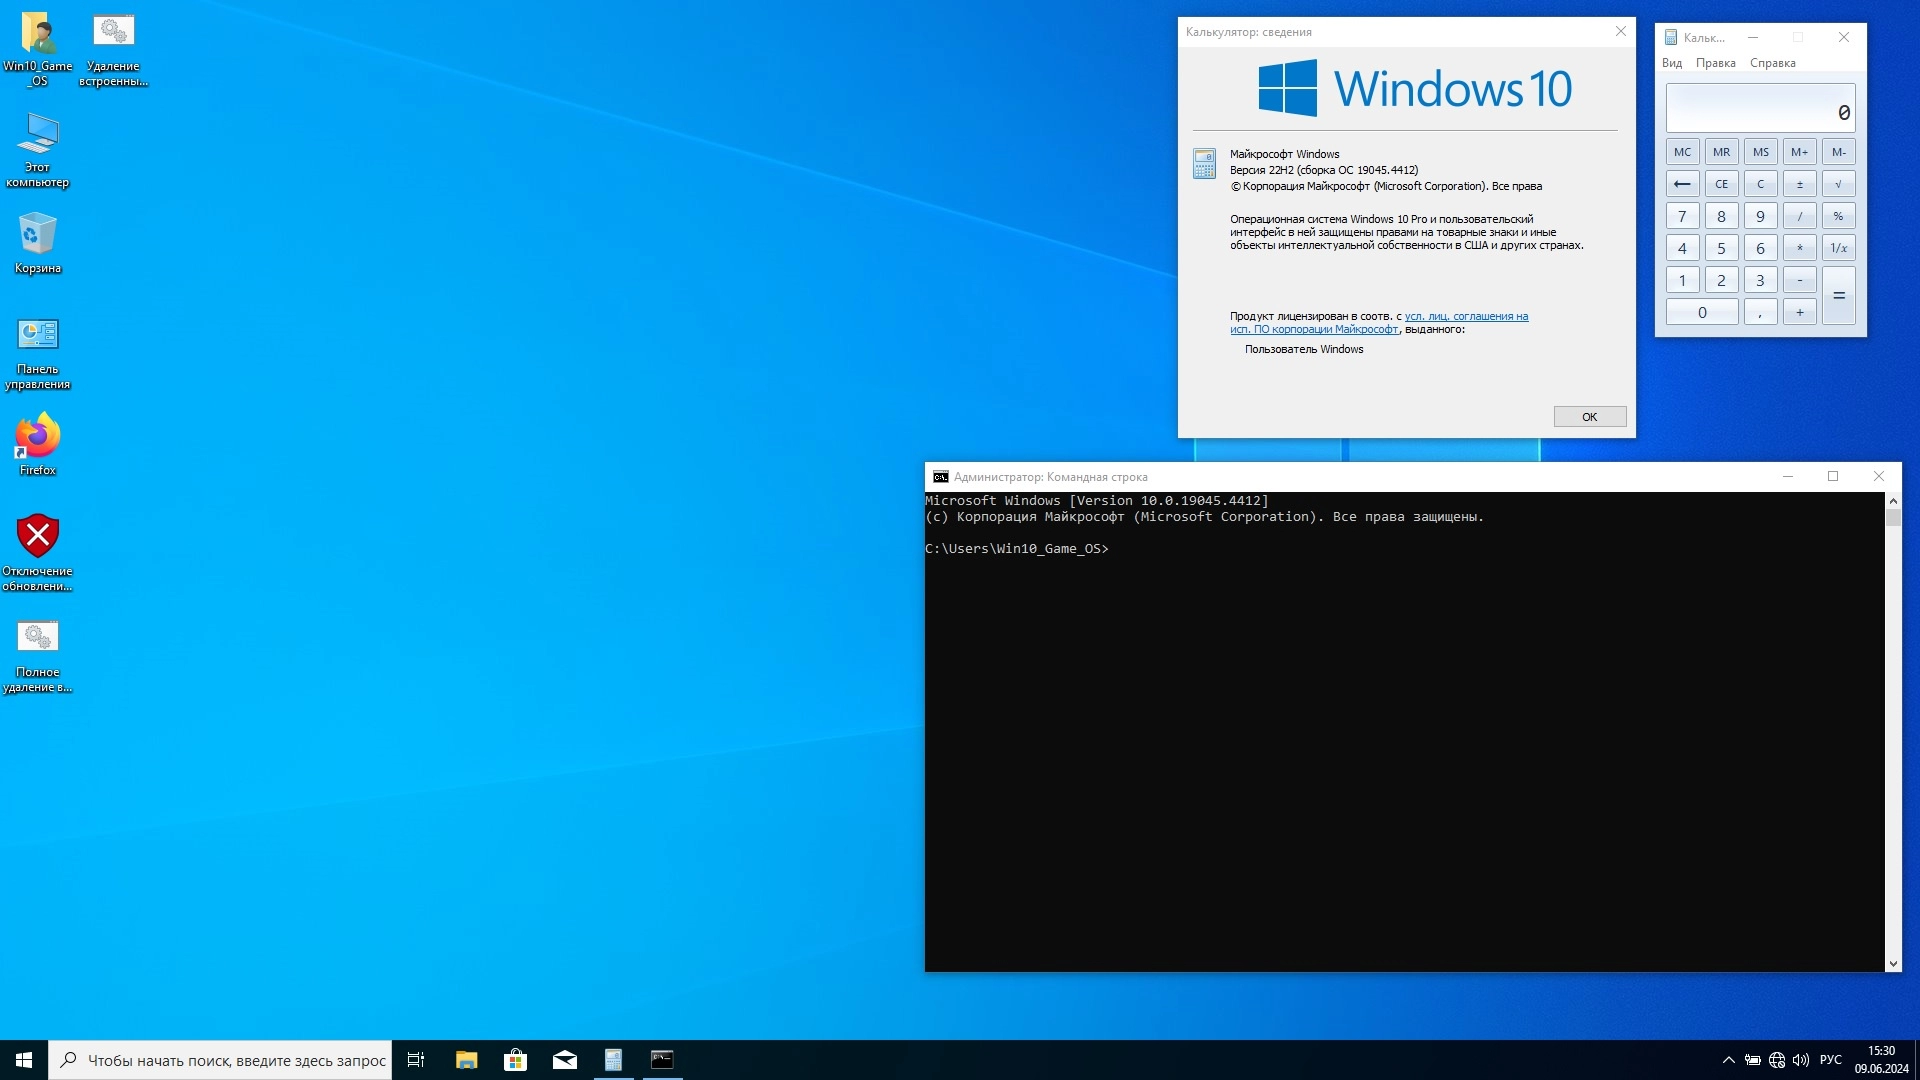Show hidden tray icons chevron
Viewport: 1920px width, 1080px height.
tap(1728, 1060)
